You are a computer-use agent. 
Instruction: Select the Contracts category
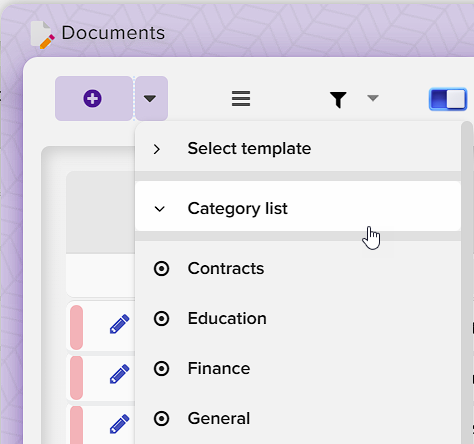(x=298, y=268)
